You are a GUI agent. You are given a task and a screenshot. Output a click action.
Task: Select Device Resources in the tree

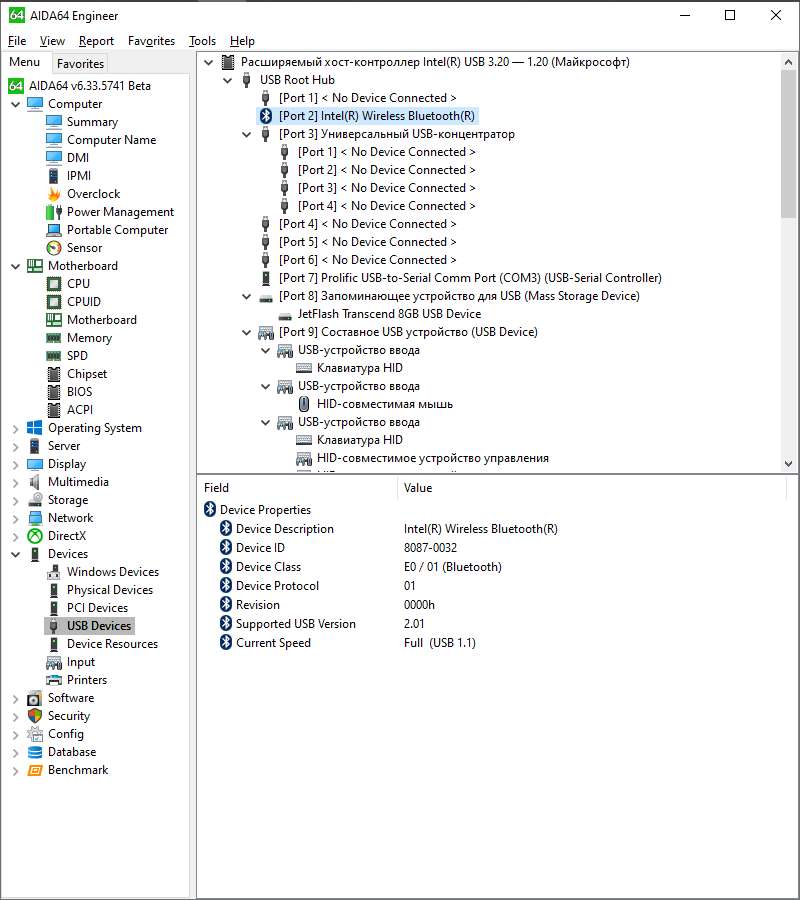[x=112, y=644]
